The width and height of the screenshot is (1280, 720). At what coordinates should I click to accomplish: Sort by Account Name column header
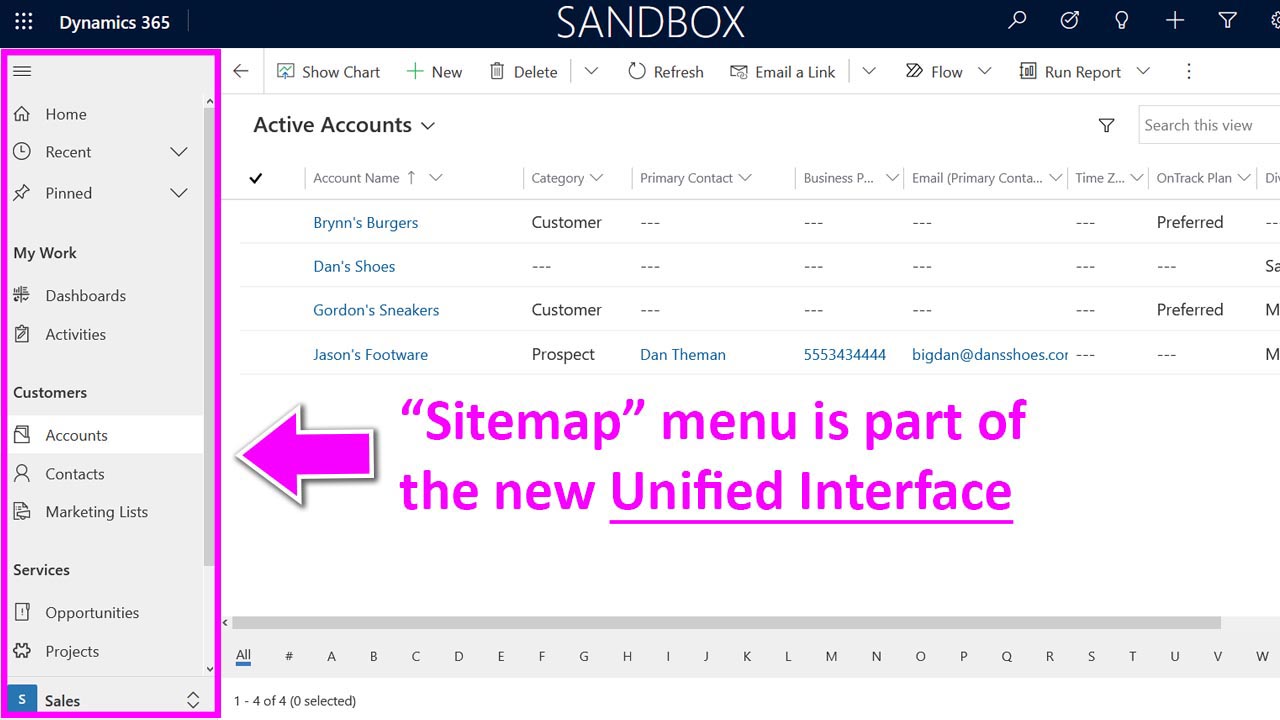click(x=356, y=178)
